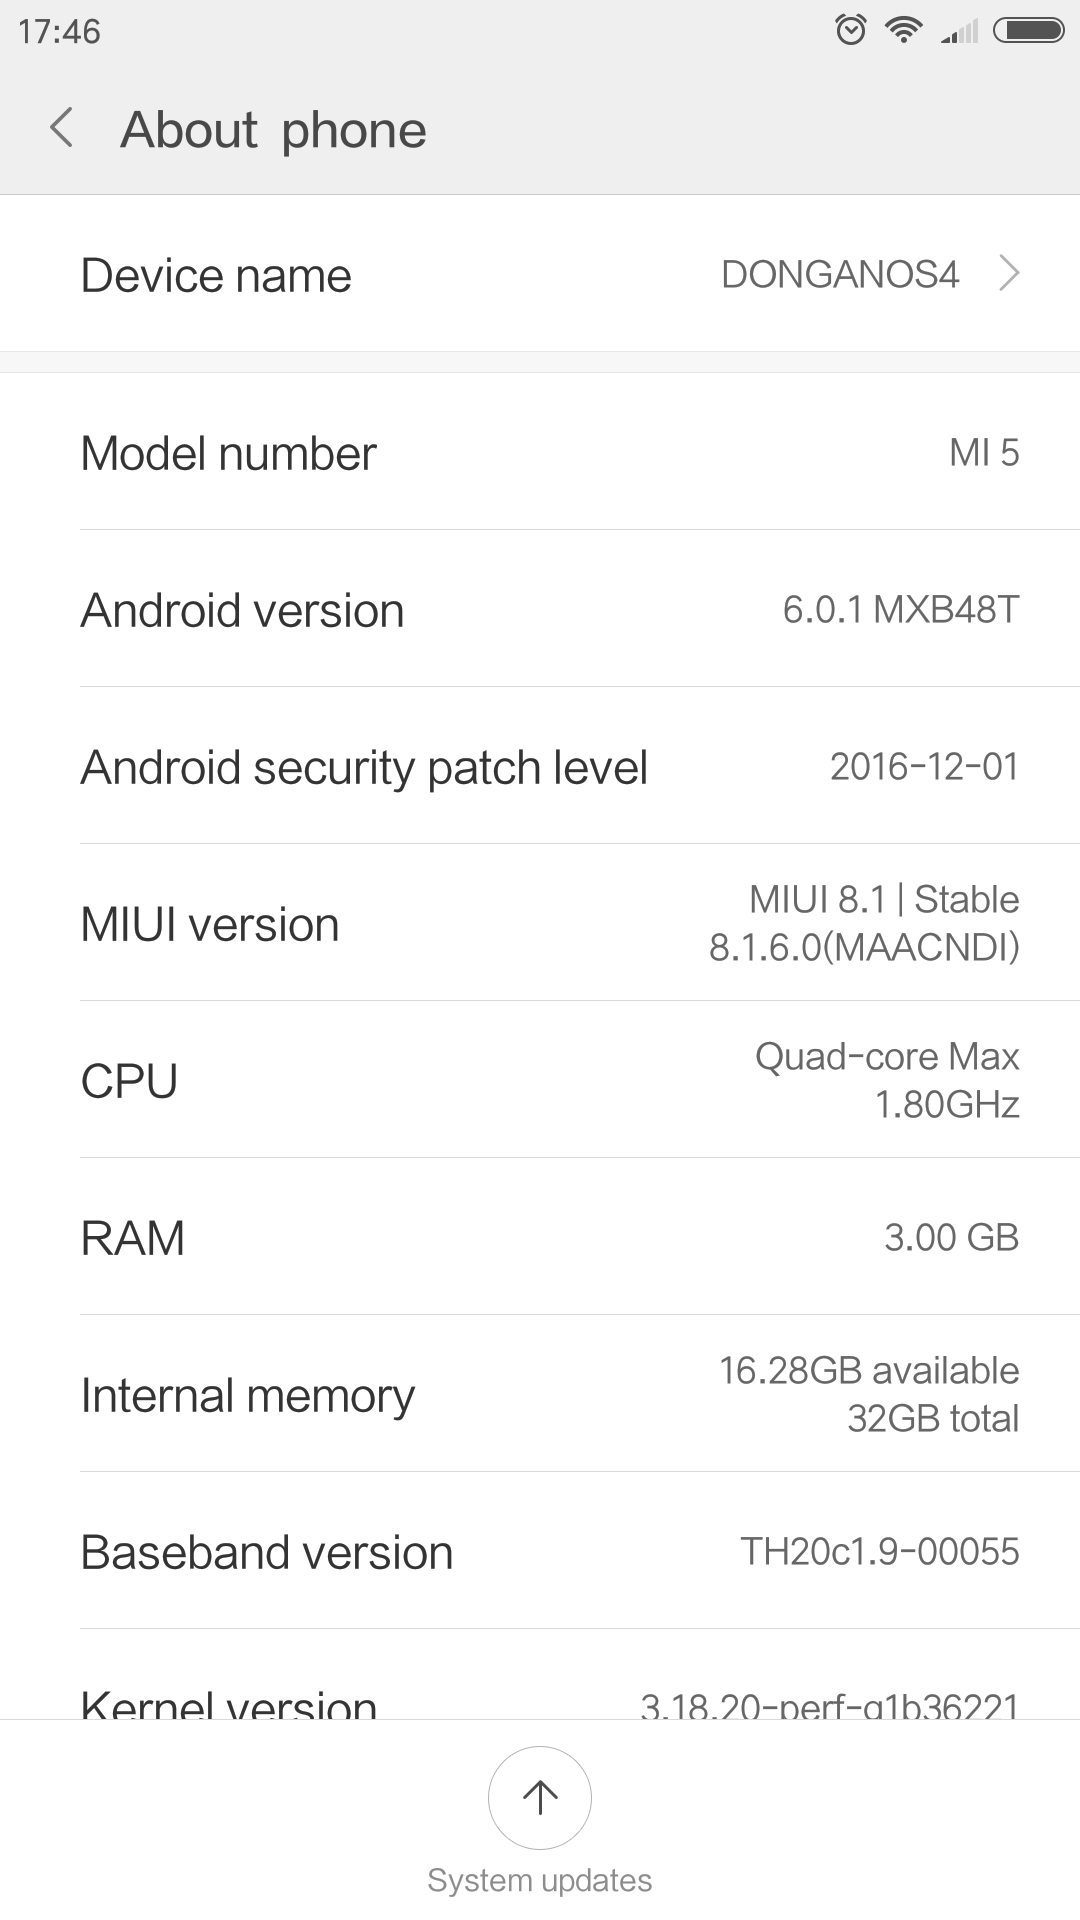Tap the MIUI version row
Image resolution: width=1080 pixels, height=1920 pixels.
pyautogui.click(x=540, y=923)
